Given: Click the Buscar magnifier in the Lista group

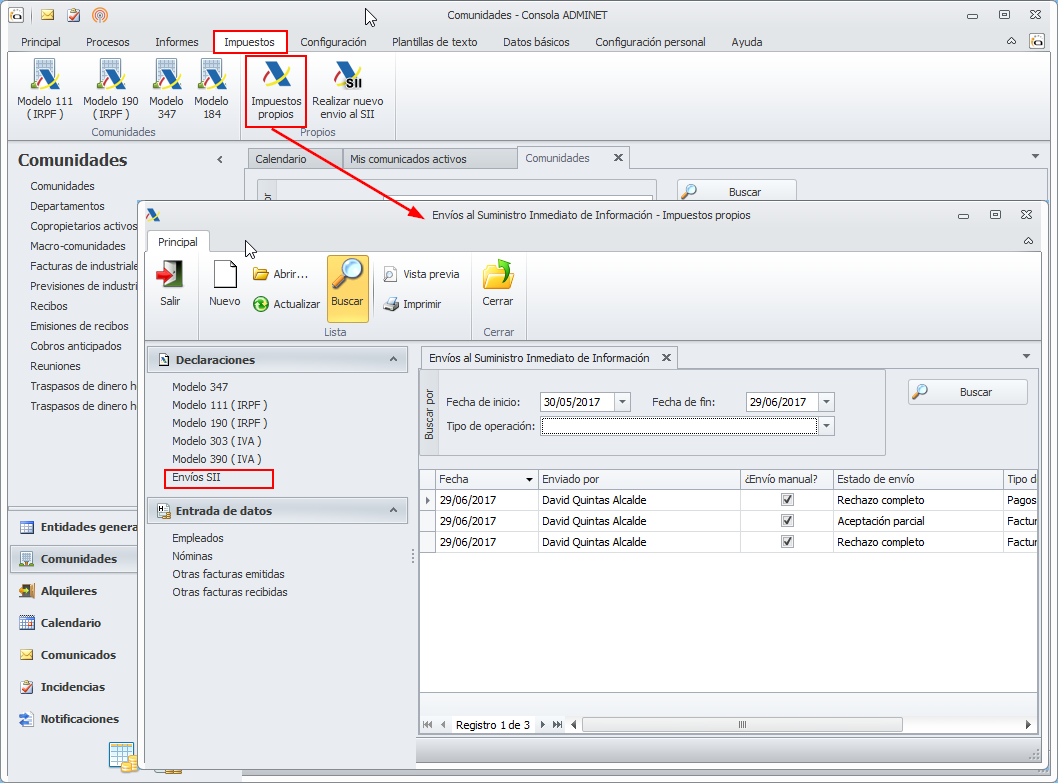Looking at the screenshot, I should point(347,288).
